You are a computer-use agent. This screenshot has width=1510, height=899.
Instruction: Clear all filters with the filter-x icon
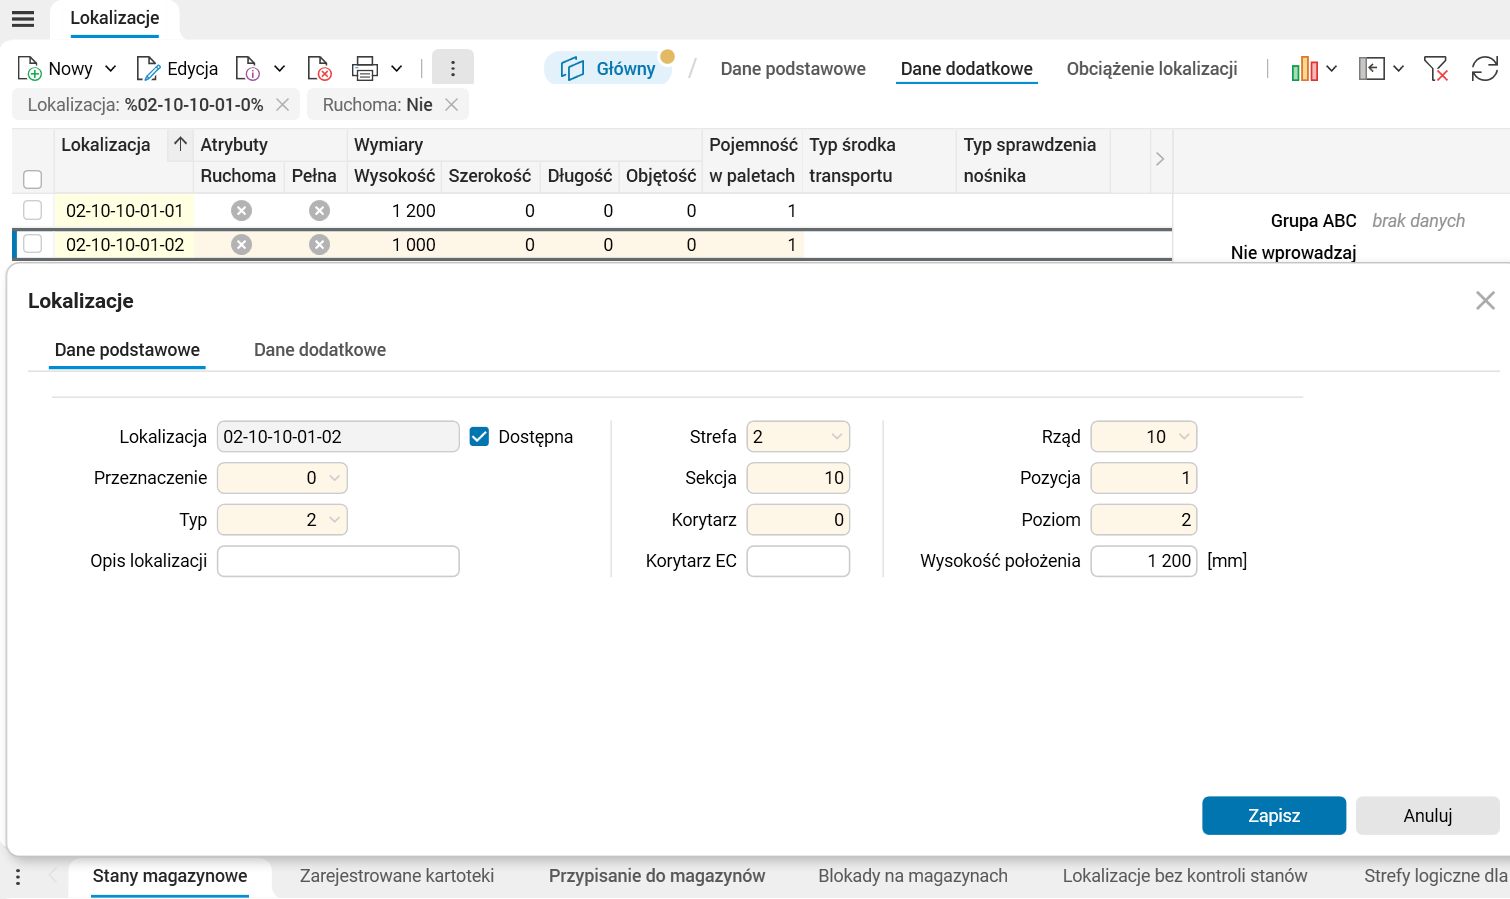[x=1437, y=68]
